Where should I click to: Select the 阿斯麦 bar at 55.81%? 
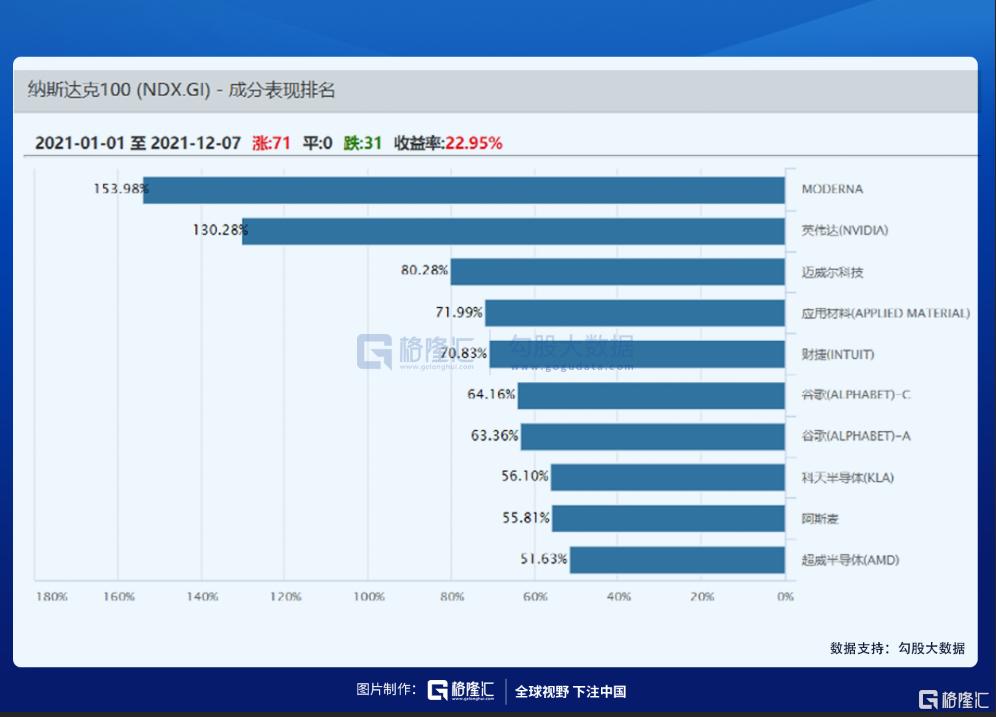point(668,518)
